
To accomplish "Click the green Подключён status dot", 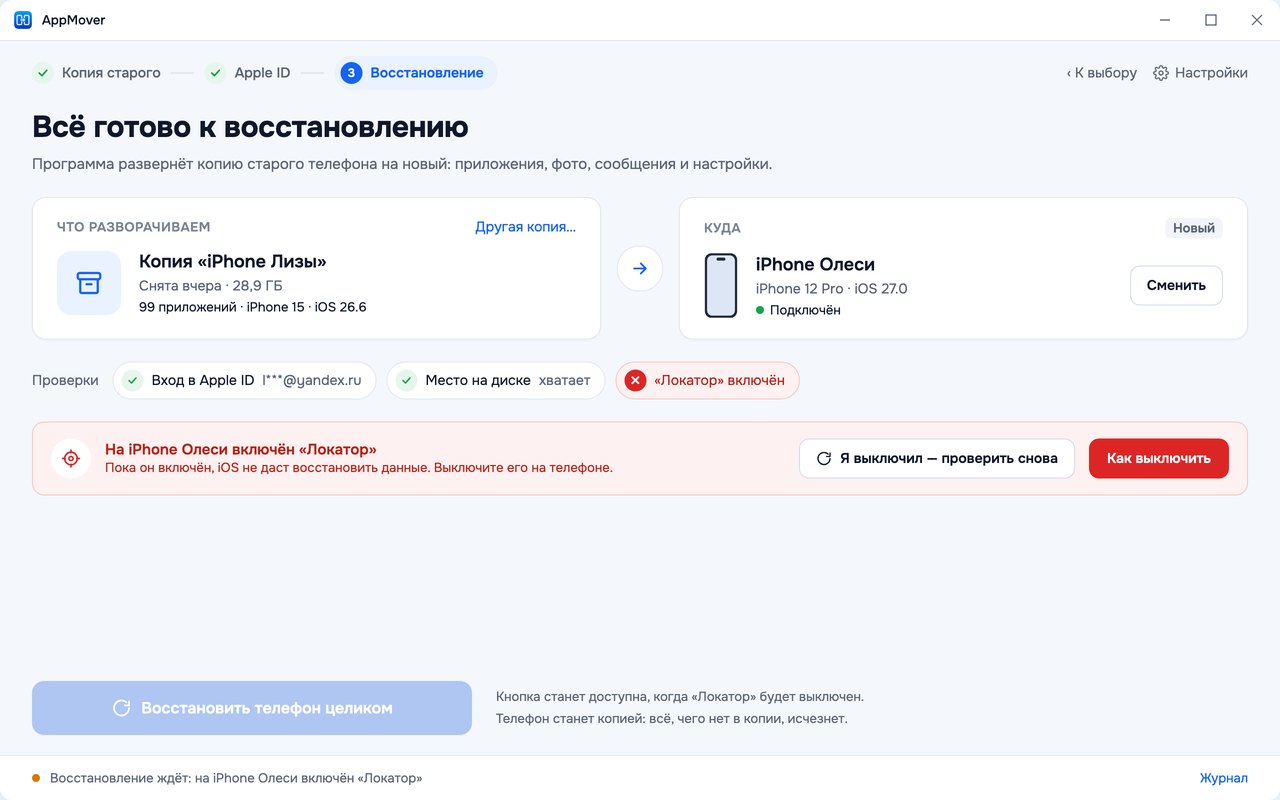I will (x=760, y=310).
